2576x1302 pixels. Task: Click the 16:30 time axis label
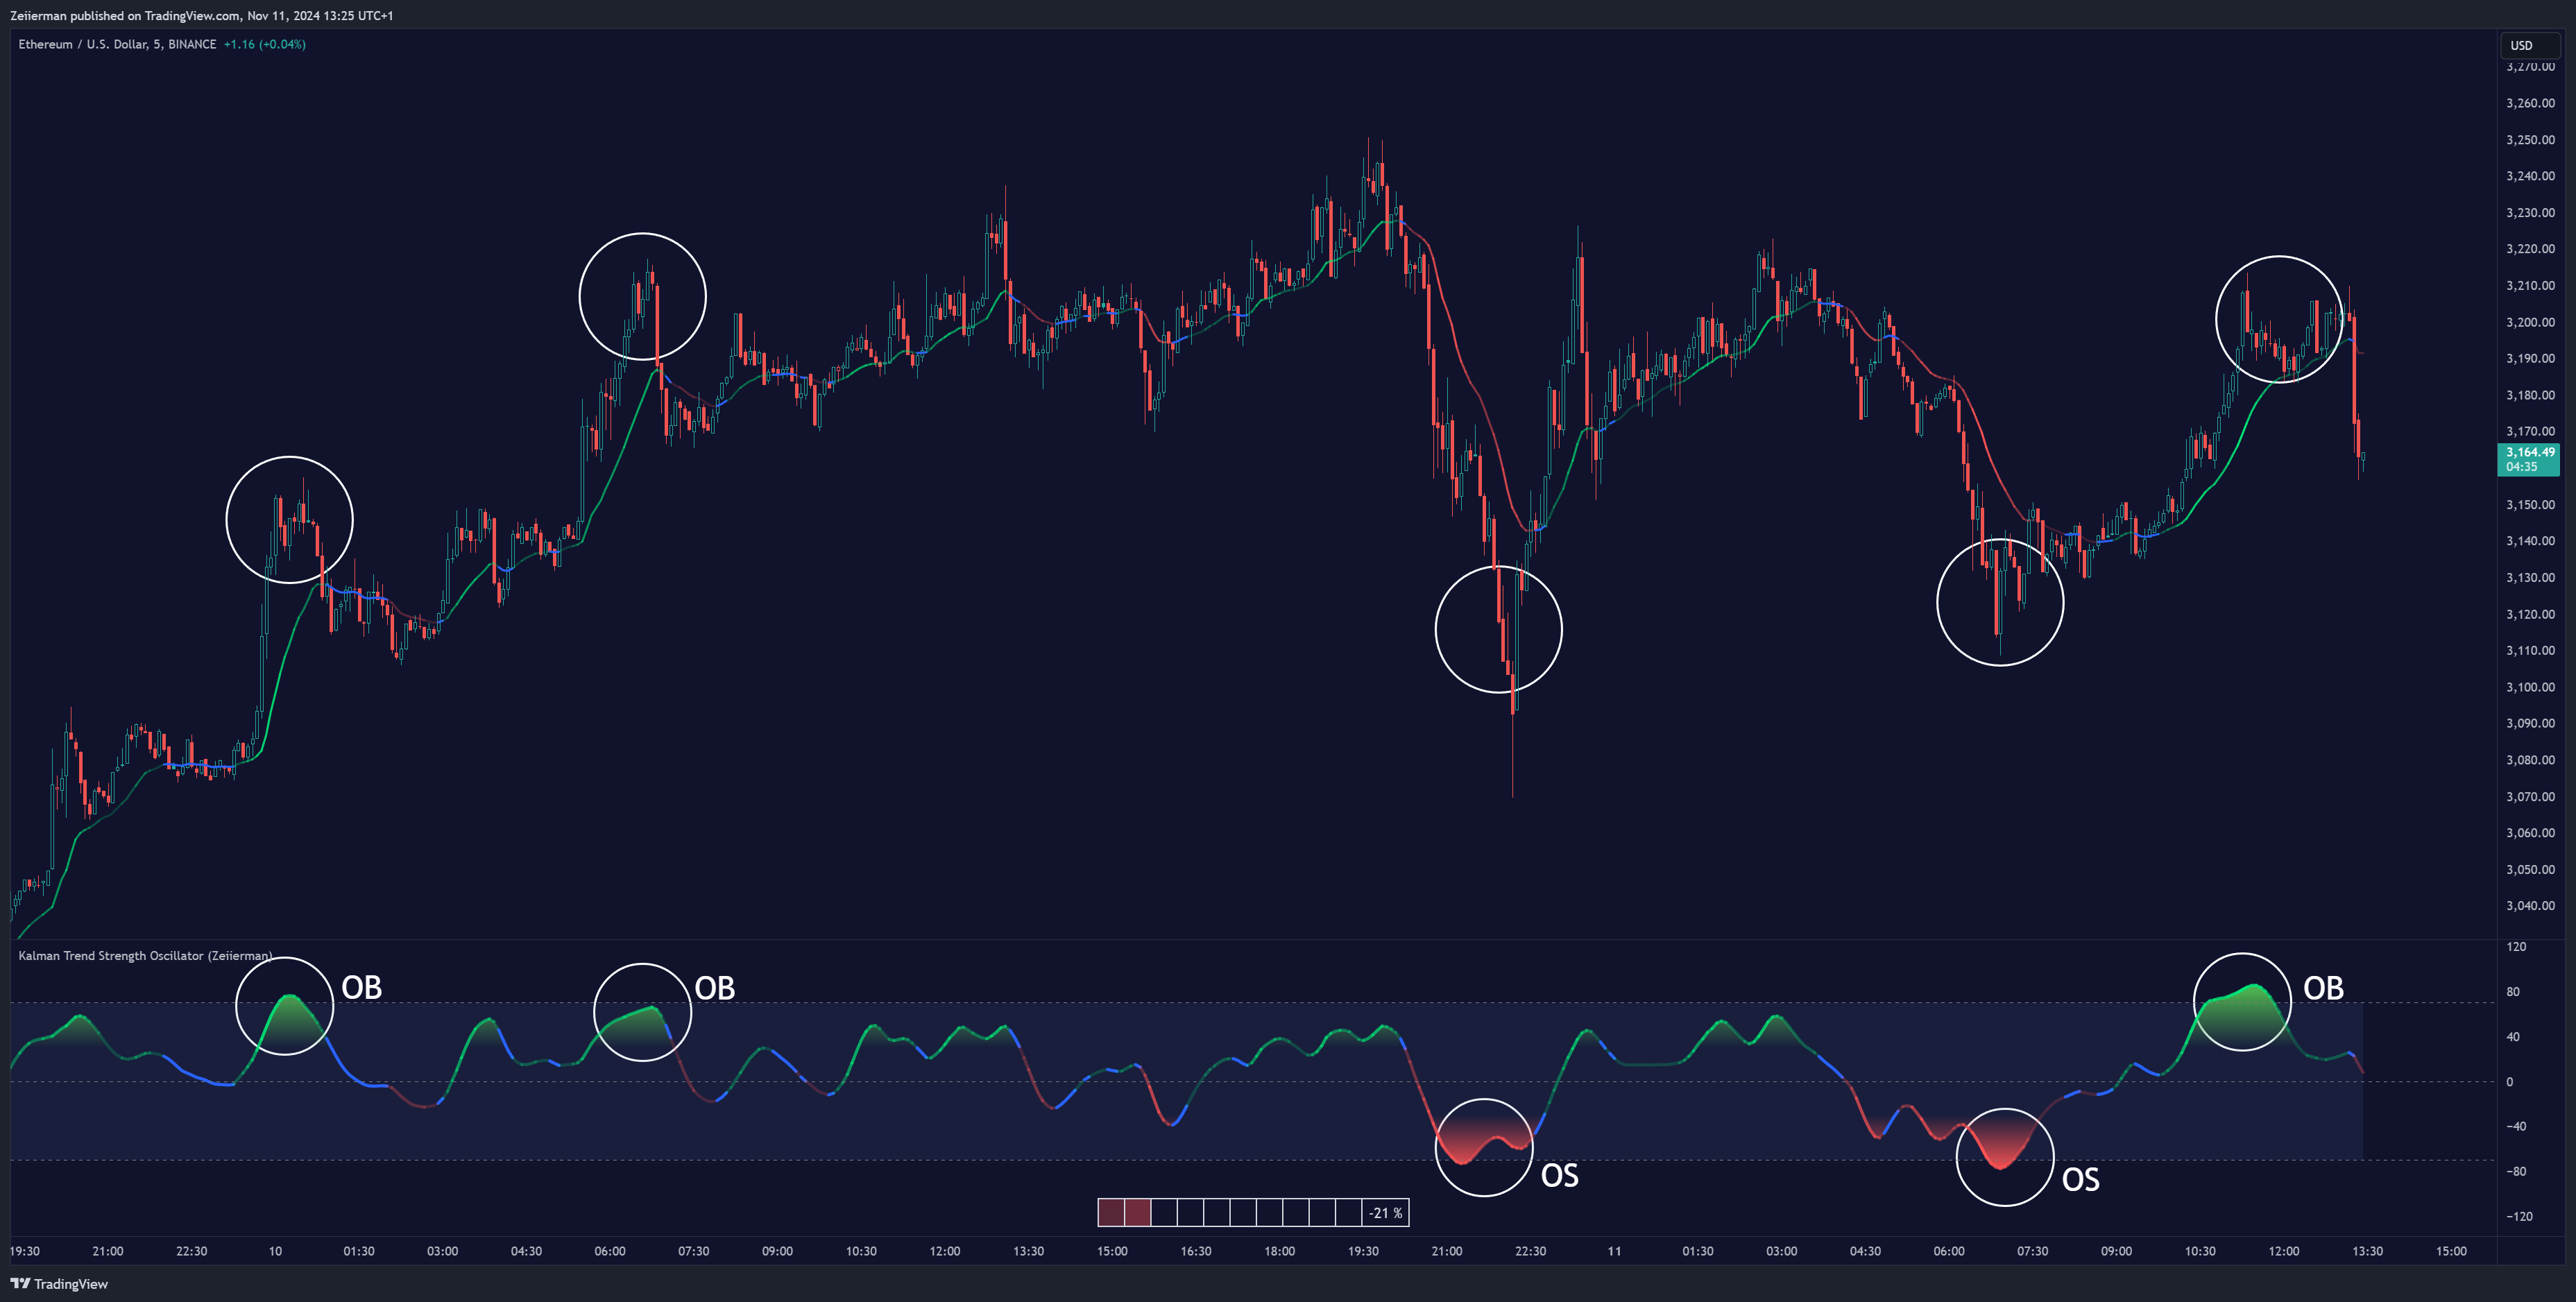pos(1196,1251)
